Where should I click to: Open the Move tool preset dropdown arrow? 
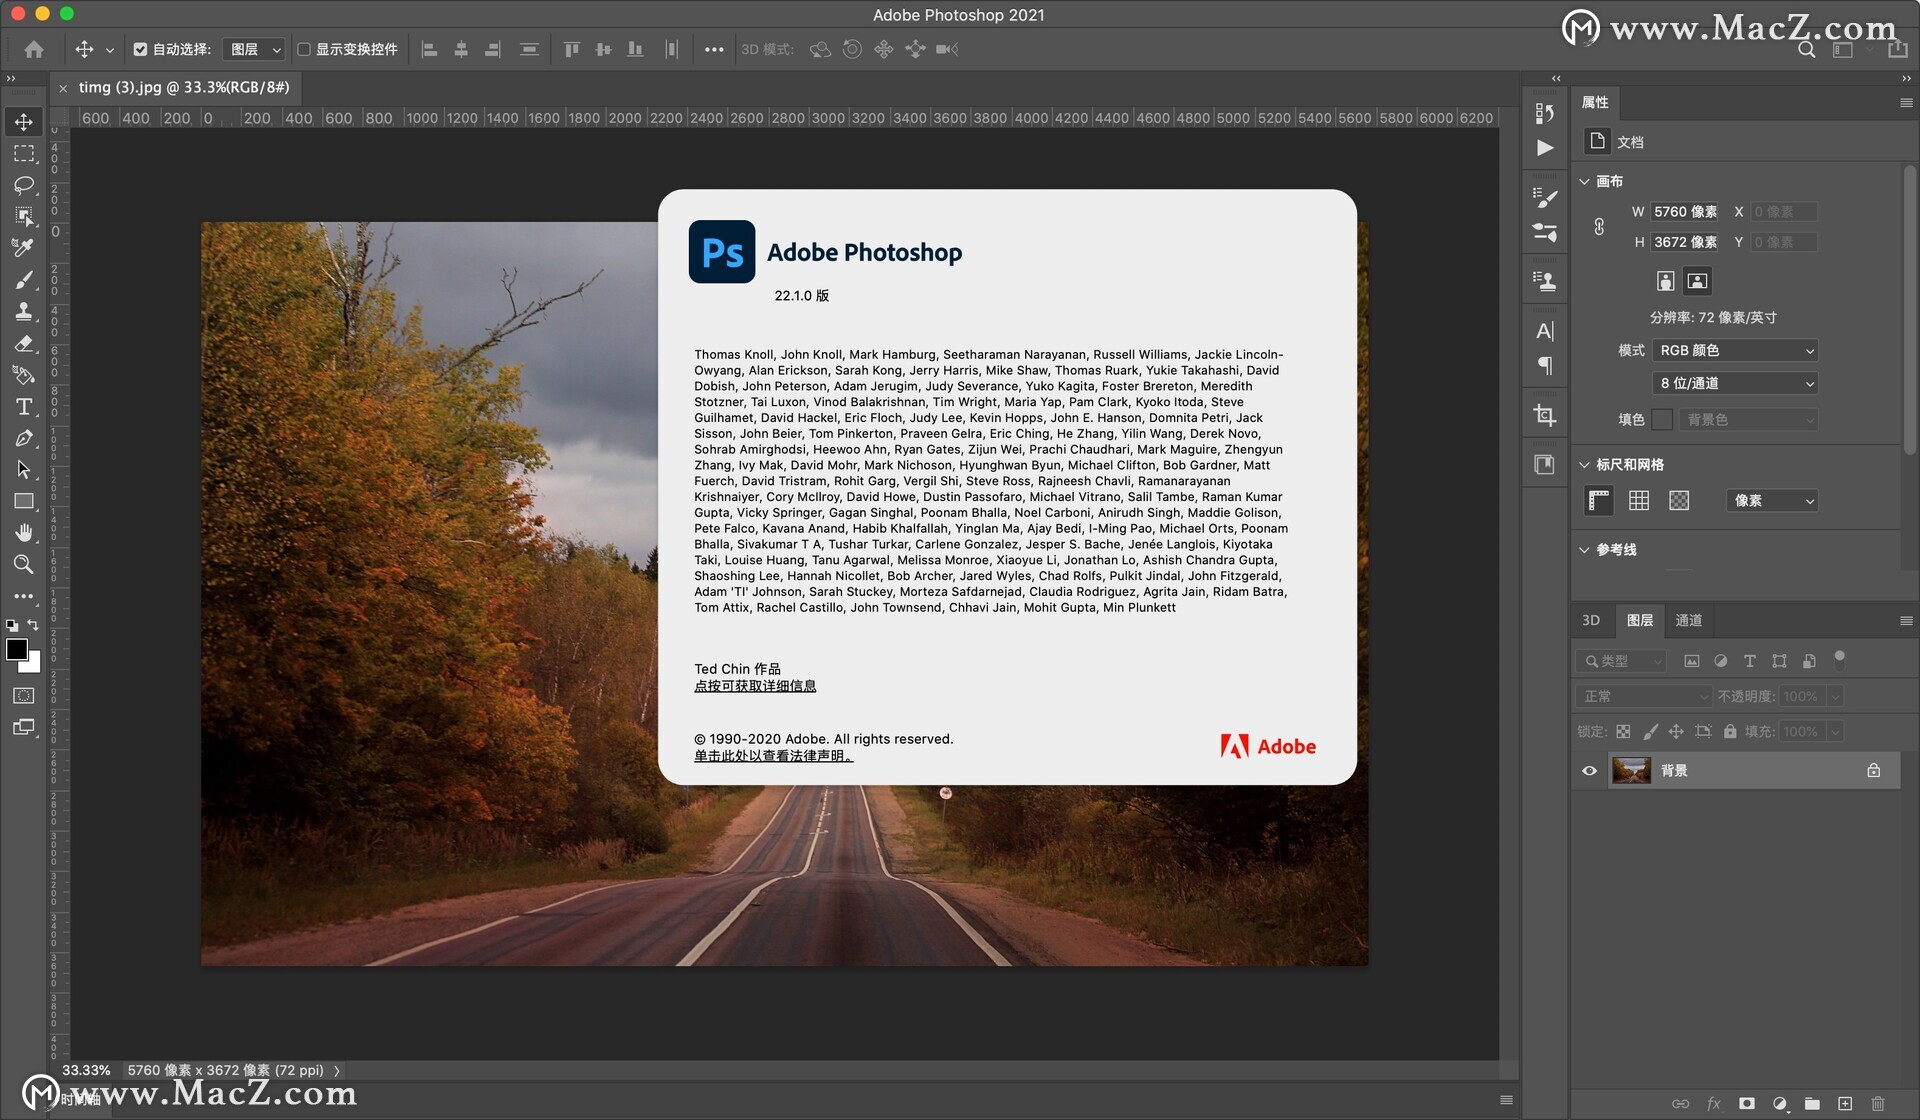(x=110, y=50)
